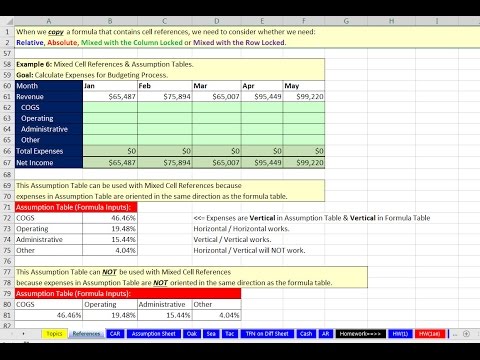Select column E header
This screenshot has height=360, width=480.
pos(262,21)
